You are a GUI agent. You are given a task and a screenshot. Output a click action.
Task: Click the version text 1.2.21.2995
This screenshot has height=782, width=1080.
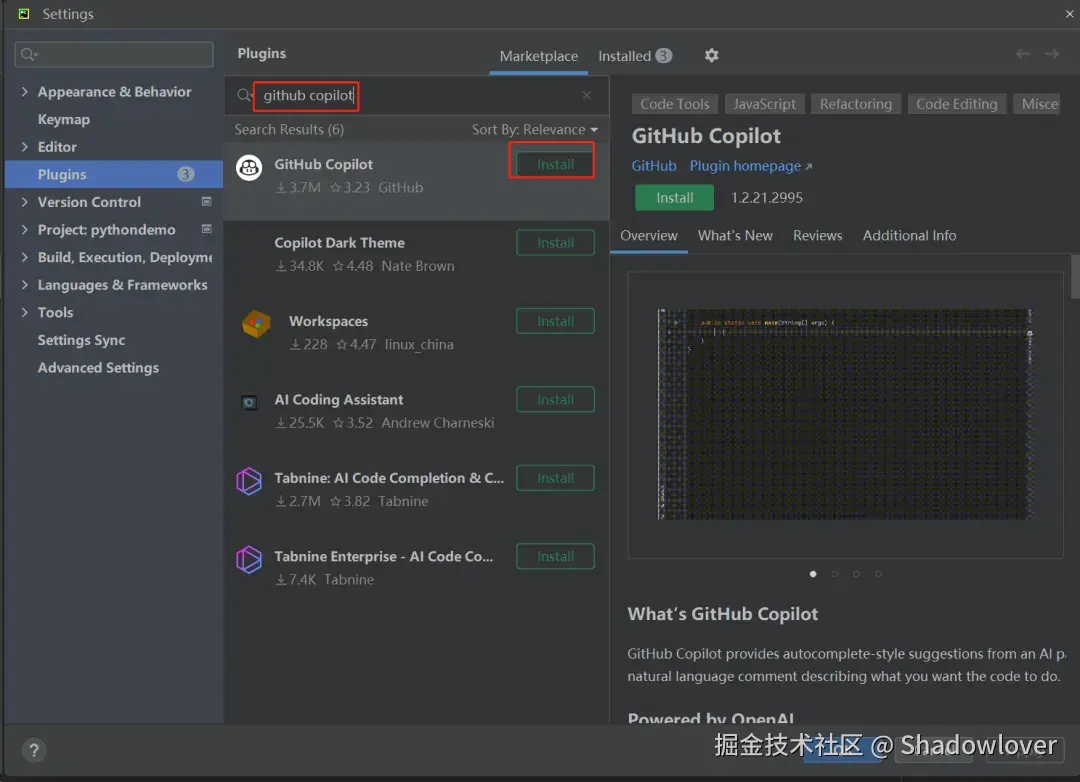(x=767, y=198)
